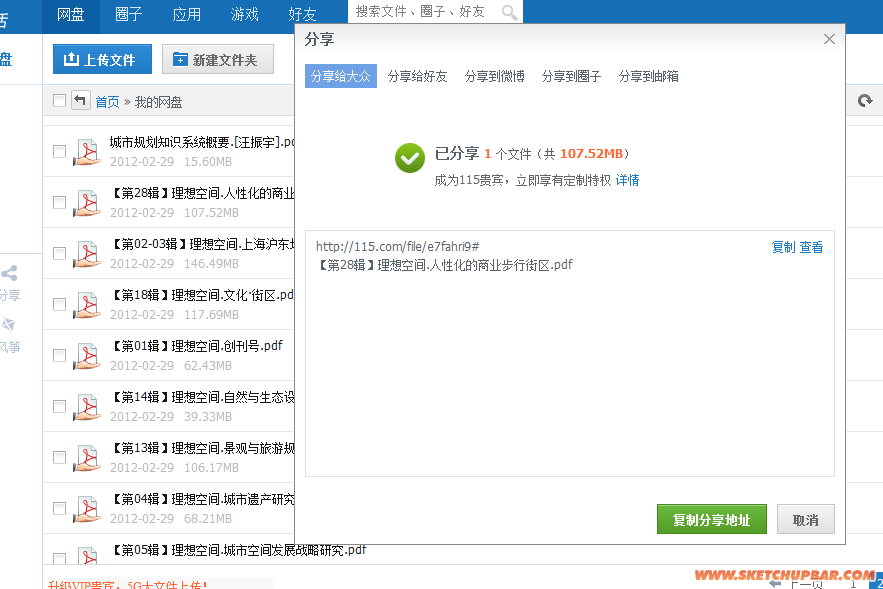Click the shared file name 人性化的商业步行街区.pdf
The image size is (883, 589).
coord(445,265)
